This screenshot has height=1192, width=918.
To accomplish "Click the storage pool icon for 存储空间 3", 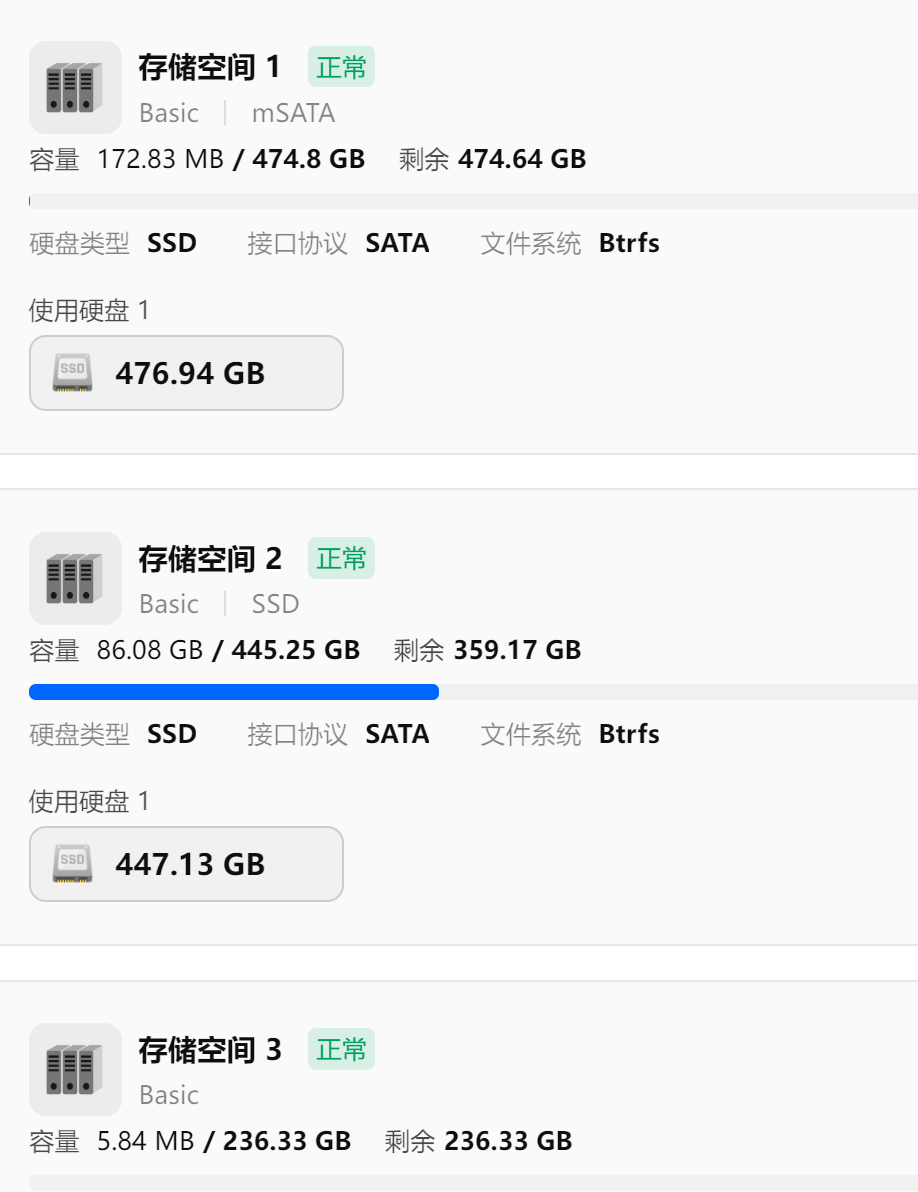I will tap(75, 1069).
